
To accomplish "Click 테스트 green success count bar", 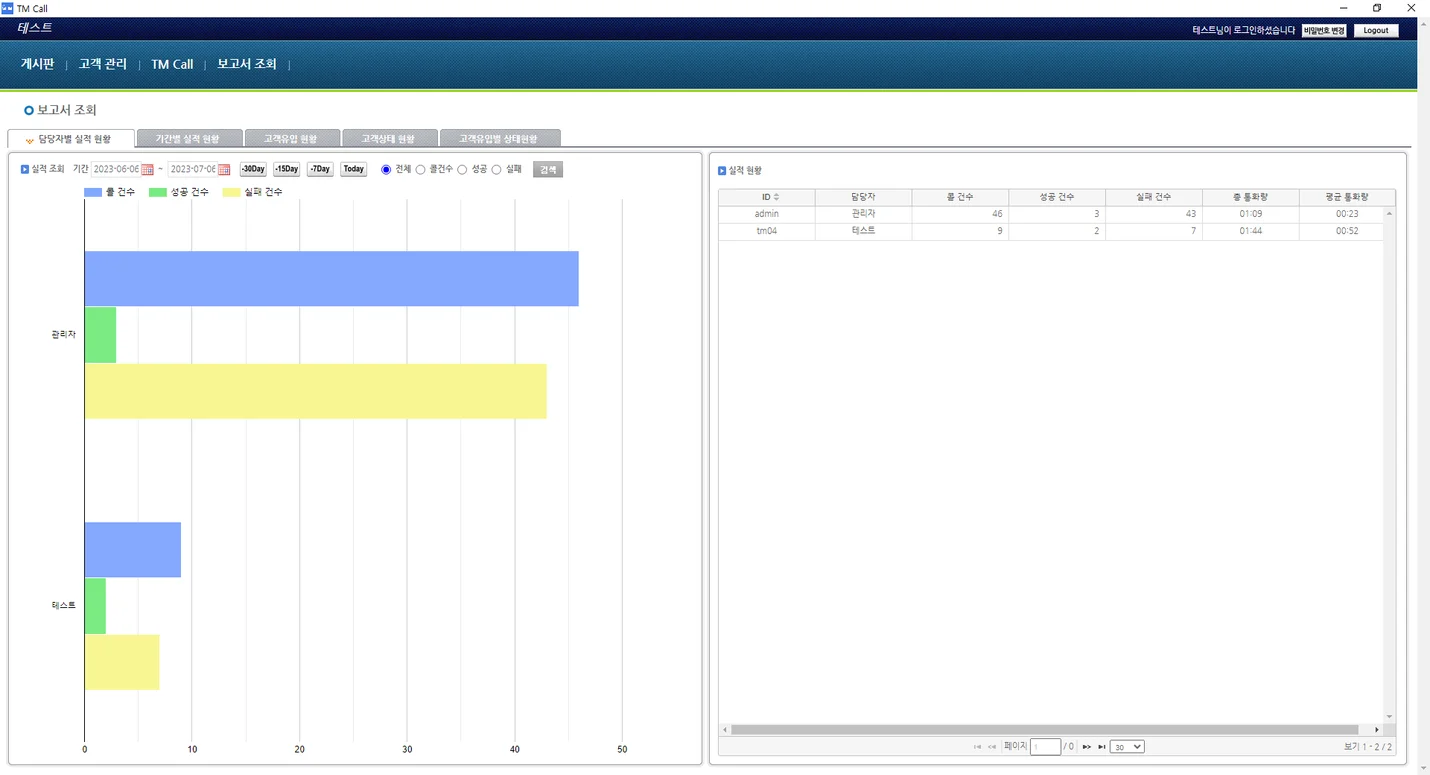I will point(95,606).
